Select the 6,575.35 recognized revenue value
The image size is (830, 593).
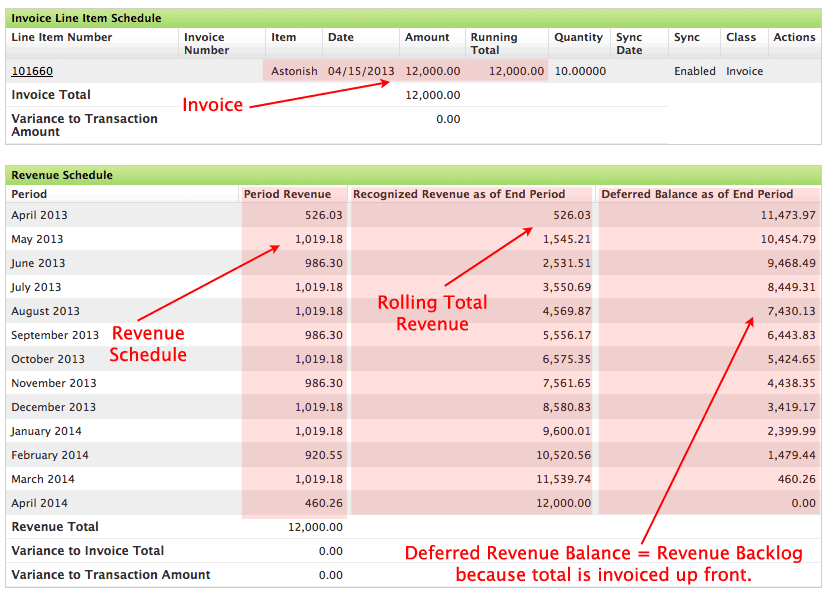pos(566,359)
